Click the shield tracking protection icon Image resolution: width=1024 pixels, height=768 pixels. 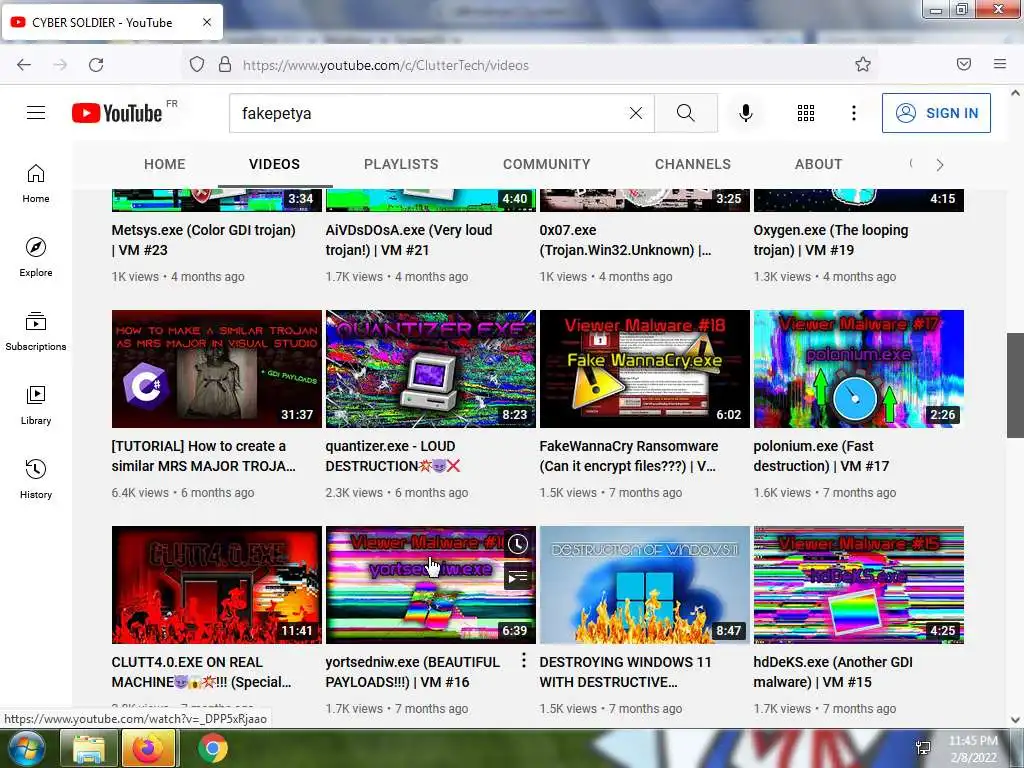coord(197,65)
